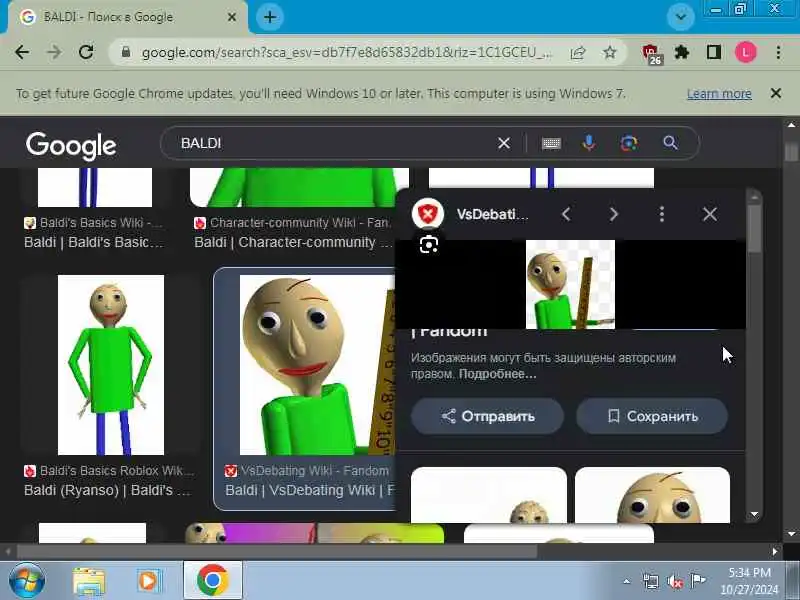Submit search with magnifier icon
The width and height of the screenshot is (800, 600).
[670, 143]
